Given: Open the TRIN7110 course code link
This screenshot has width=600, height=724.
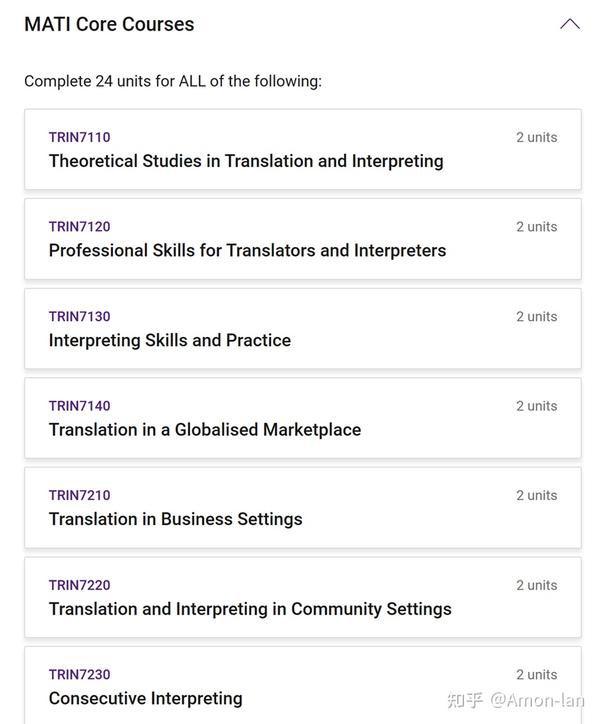Looking at the screenshot, I should pyautogui.click(x=79, y=137).
